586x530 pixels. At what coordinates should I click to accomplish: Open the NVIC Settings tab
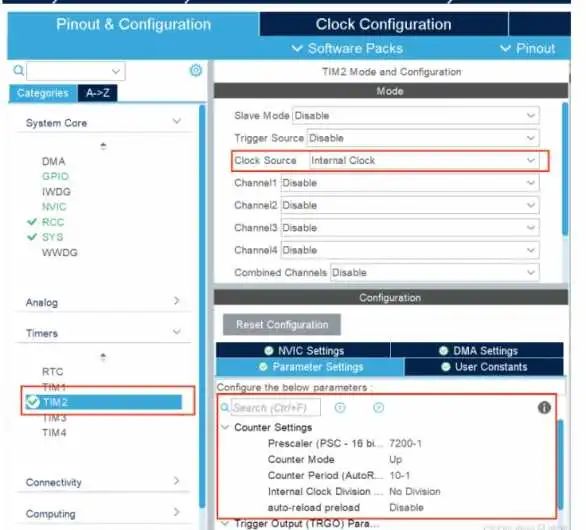(303, 351)
